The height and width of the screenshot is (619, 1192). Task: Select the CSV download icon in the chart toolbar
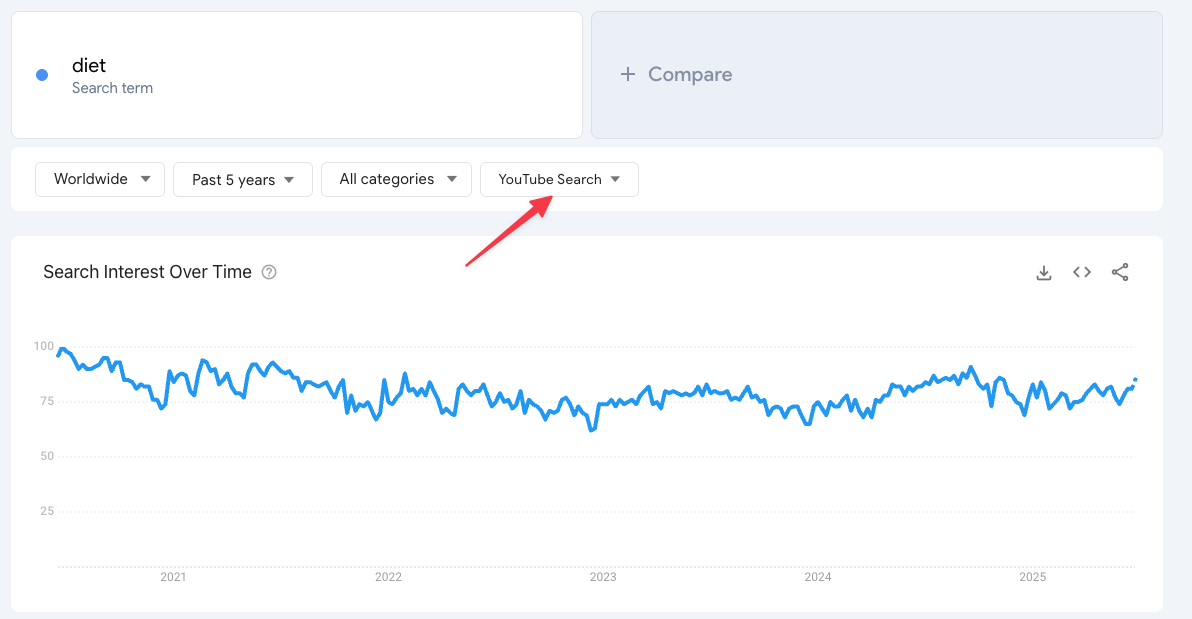pyautogui.click(x=1043, y=271)
